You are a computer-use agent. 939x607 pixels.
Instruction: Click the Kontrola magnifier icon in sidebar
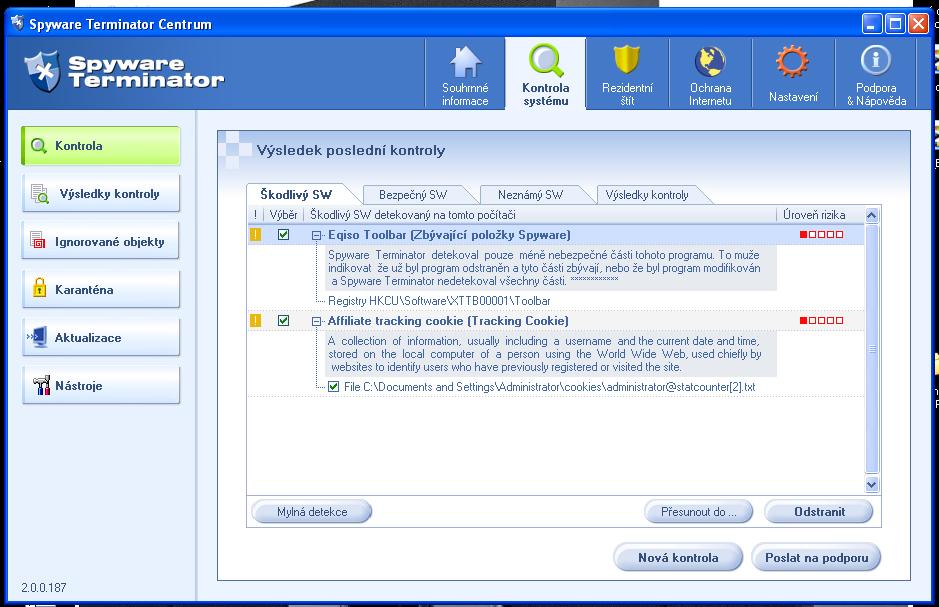pos(38,145)
